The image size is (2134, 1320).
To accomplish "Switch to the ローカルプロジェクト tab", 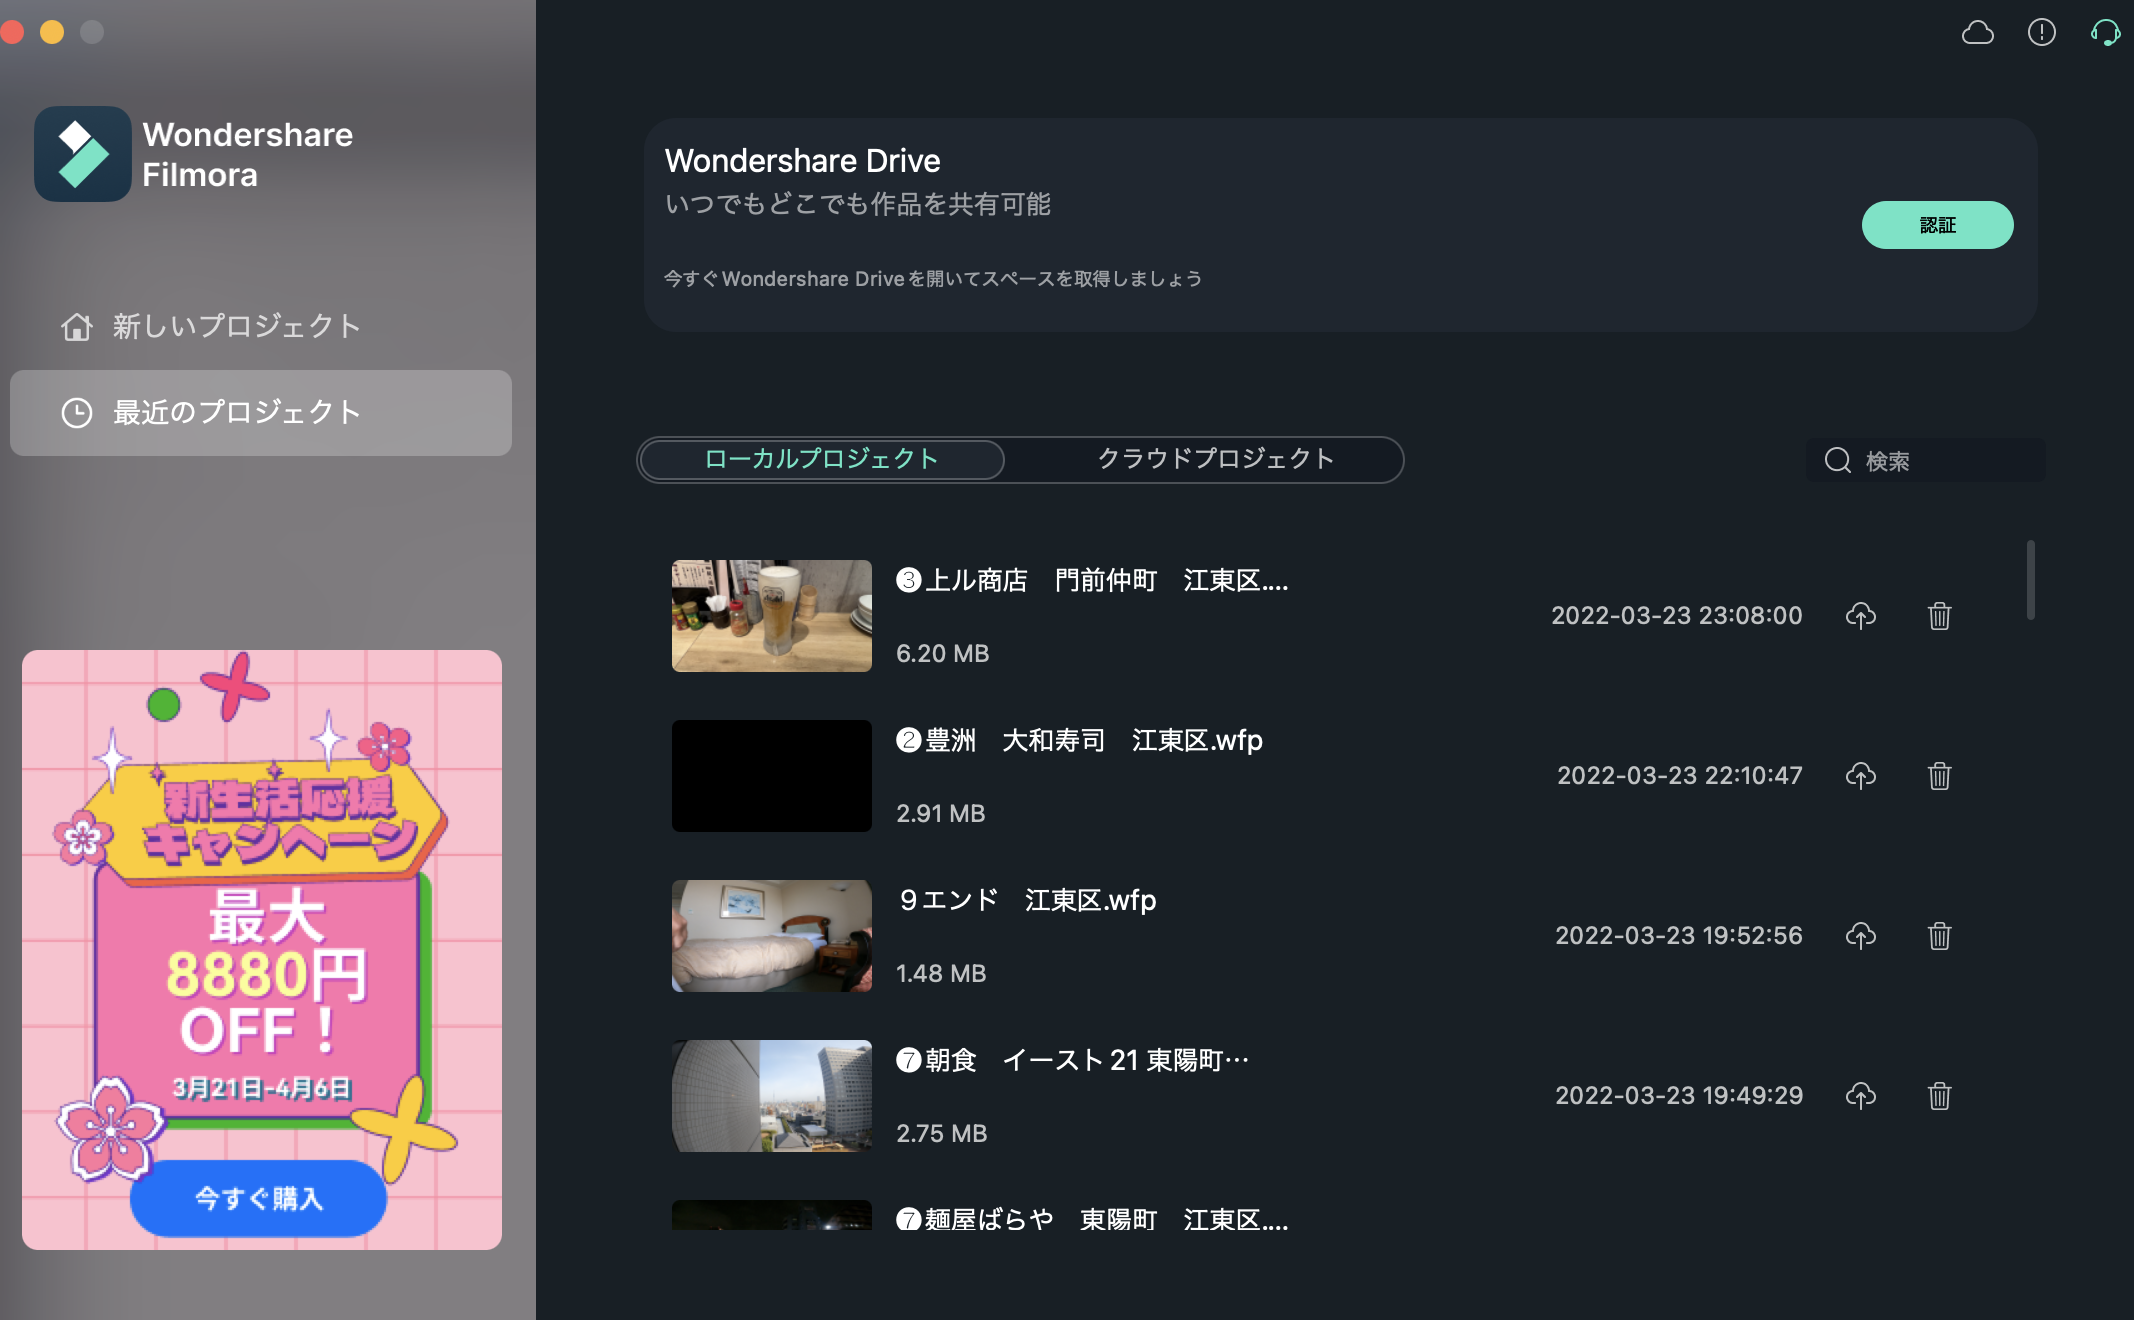I will click(x=821, y=459).
